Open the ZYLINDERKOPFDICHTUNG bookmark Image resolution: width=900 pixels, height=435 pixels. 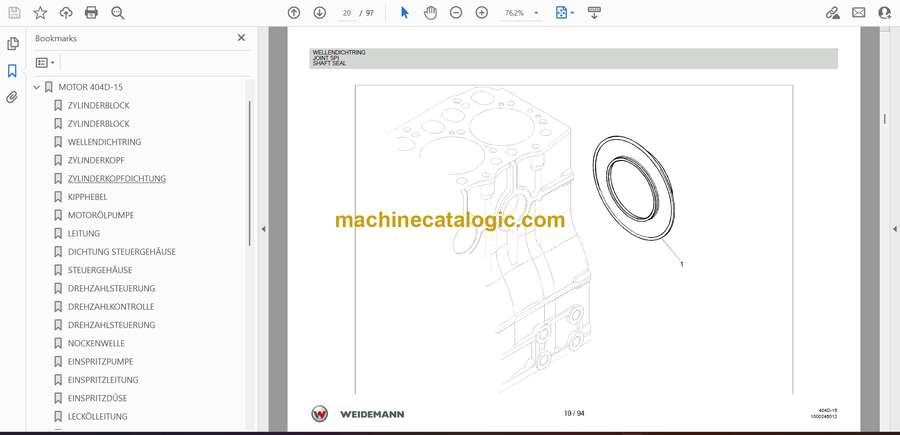[116, 179]
